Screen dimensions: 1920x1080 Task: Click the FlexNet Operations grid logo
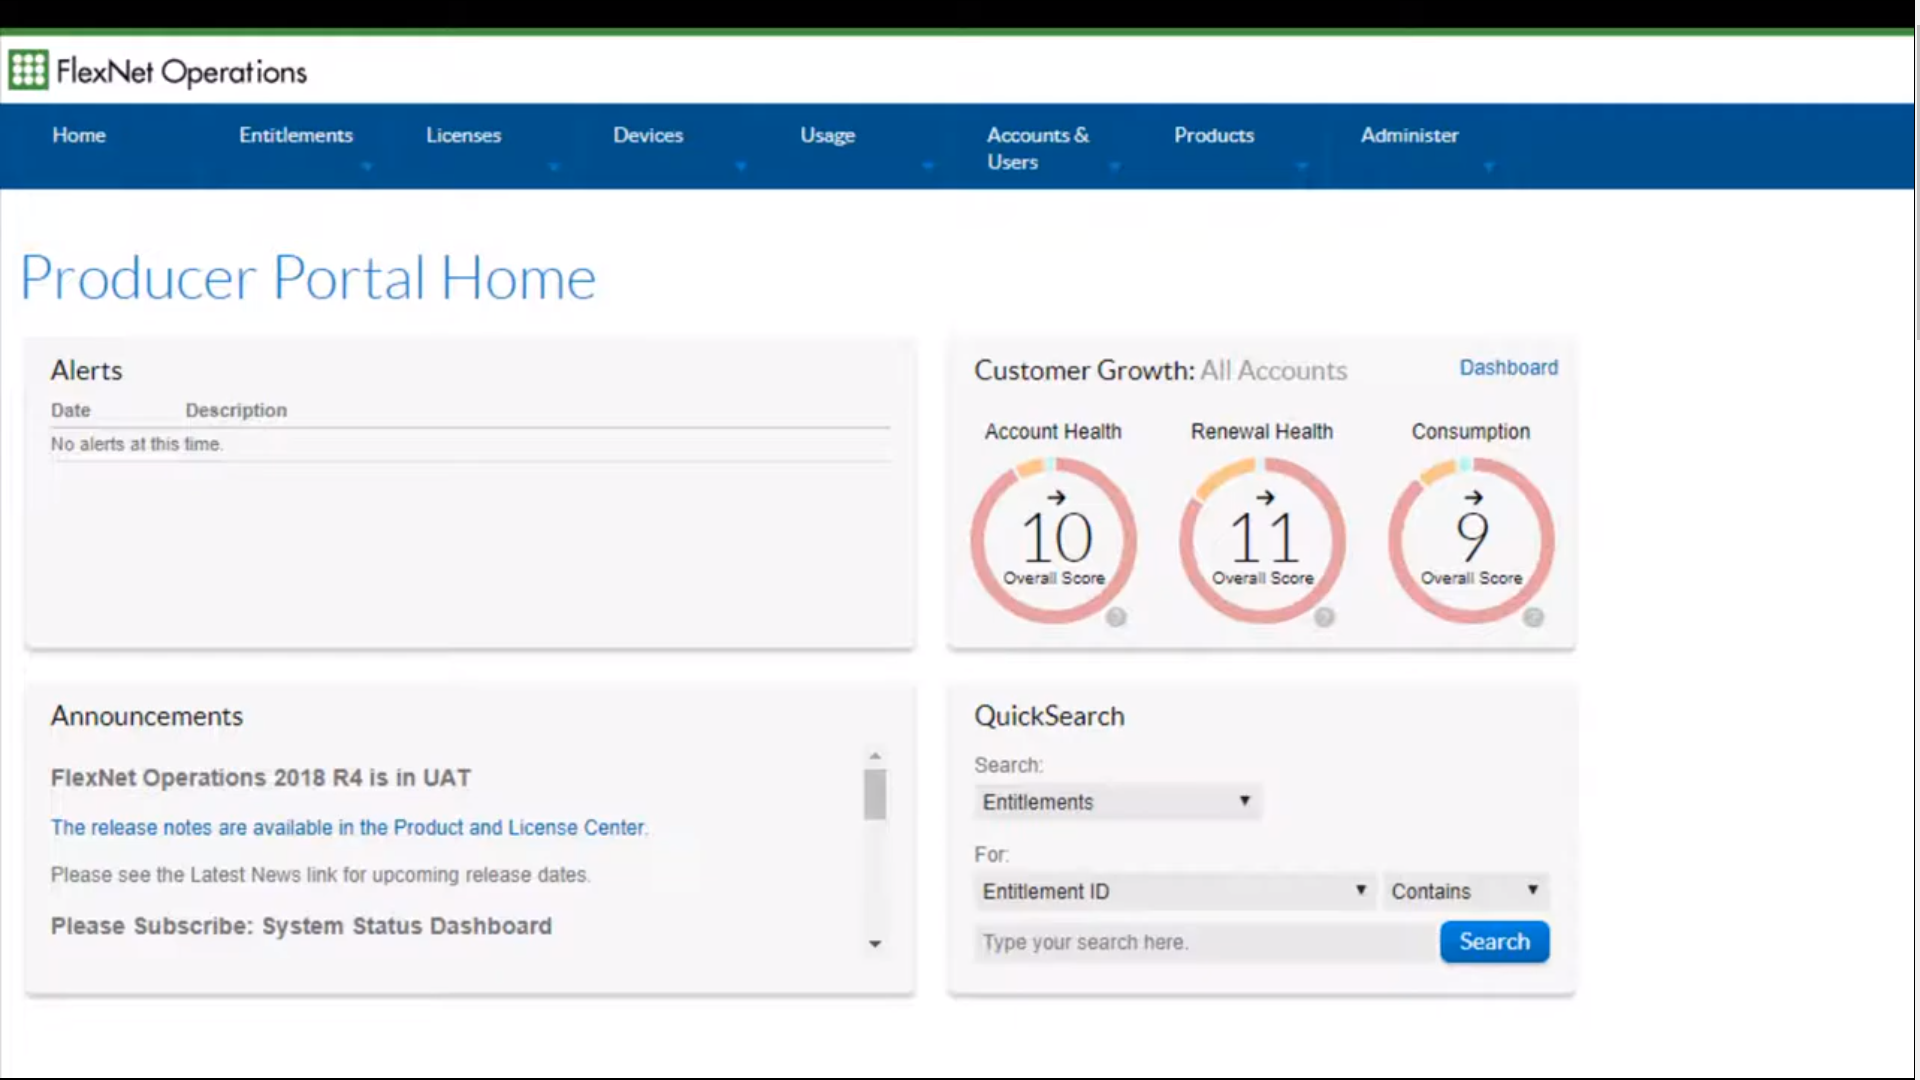pos(27,70)
